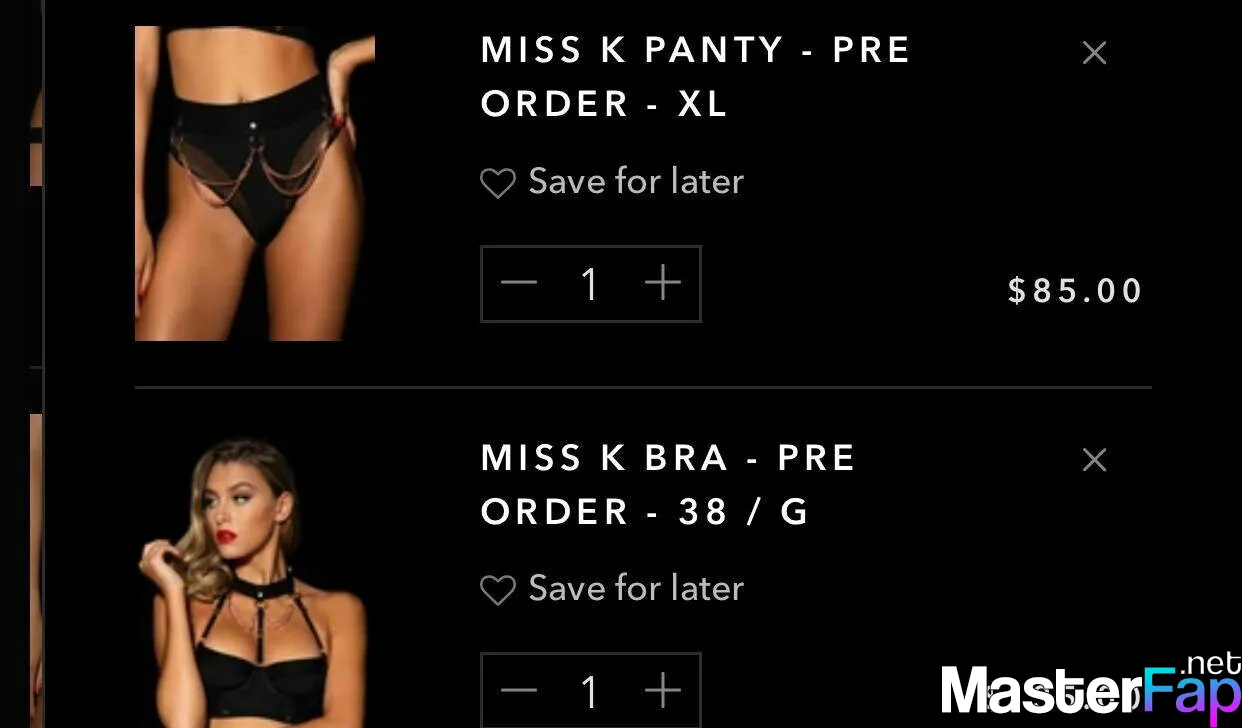The image size is (1242, 728).
Task: Click the heart icon under Miss K Panty
Action: coord(498,183)
